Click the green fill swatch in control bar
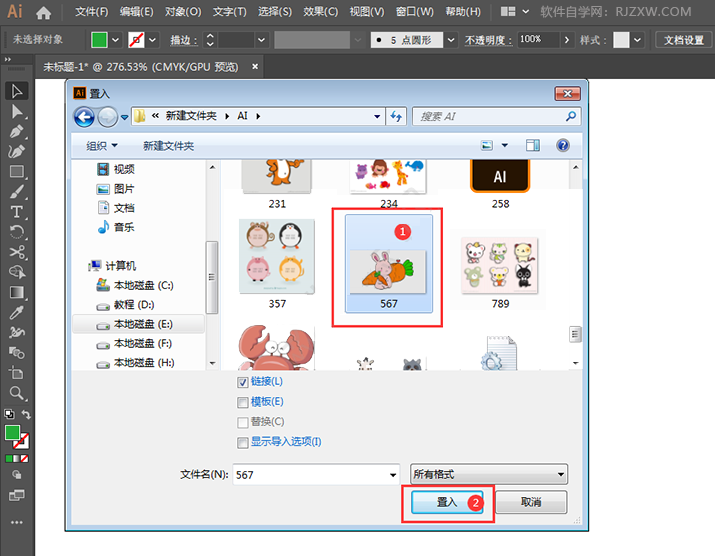This screenshot has width=715, height=556. click(x=99, y=40)
